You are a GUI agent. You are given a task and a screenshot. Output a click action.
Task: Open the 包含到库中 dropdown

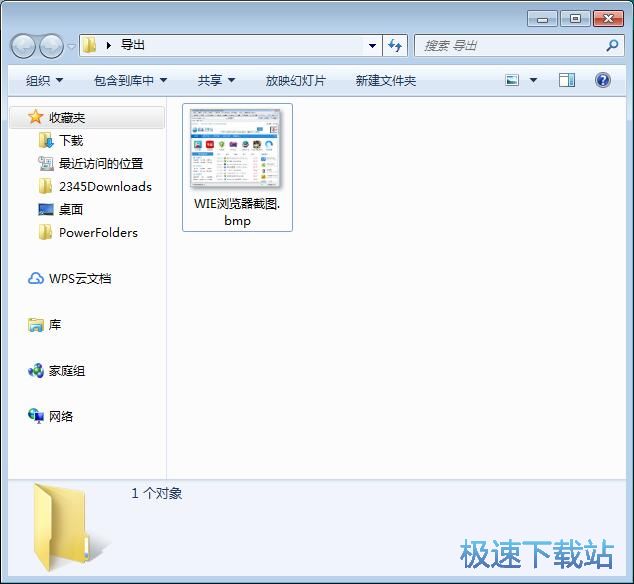pos(130,80)
